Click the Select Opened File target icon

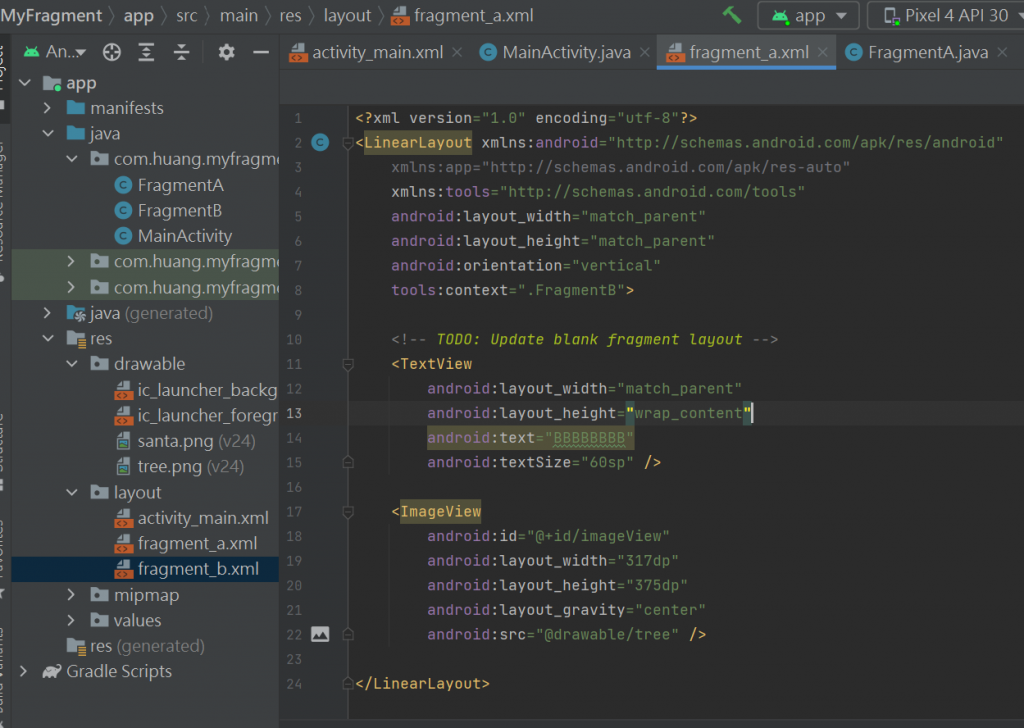(x=112, y=52)
